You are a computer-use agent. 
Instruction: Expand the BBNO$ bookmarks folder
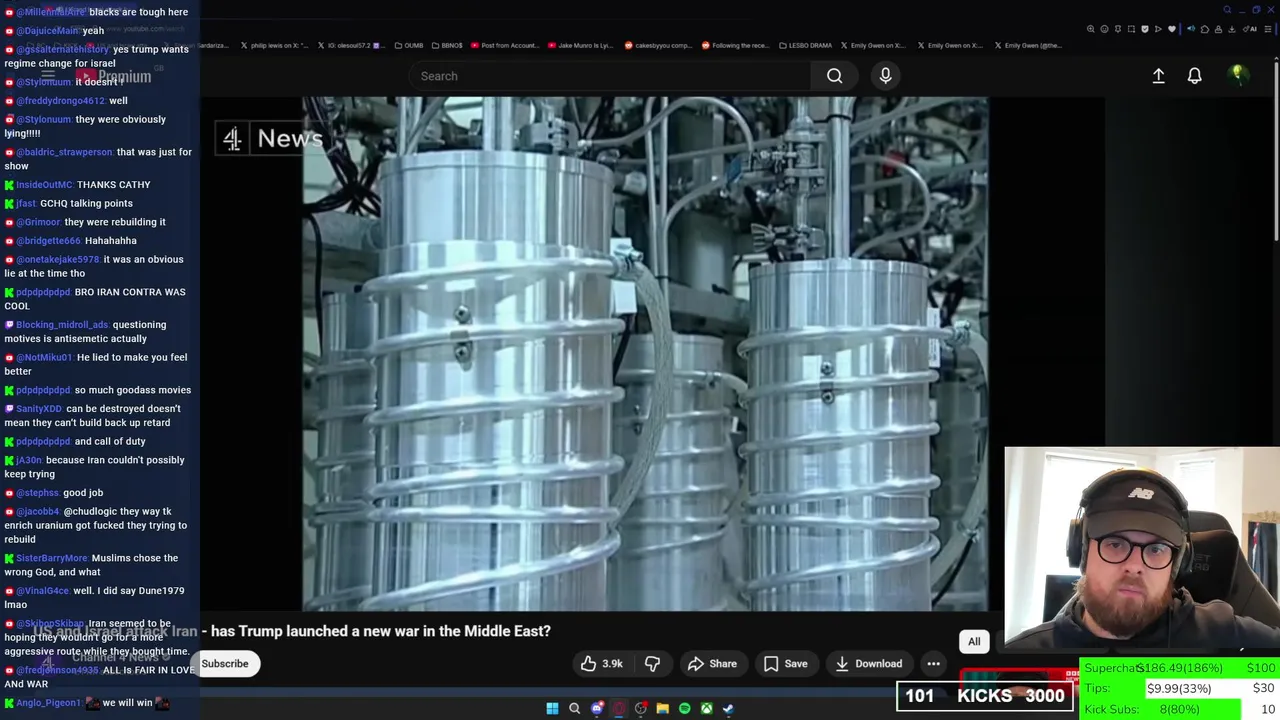447,45
